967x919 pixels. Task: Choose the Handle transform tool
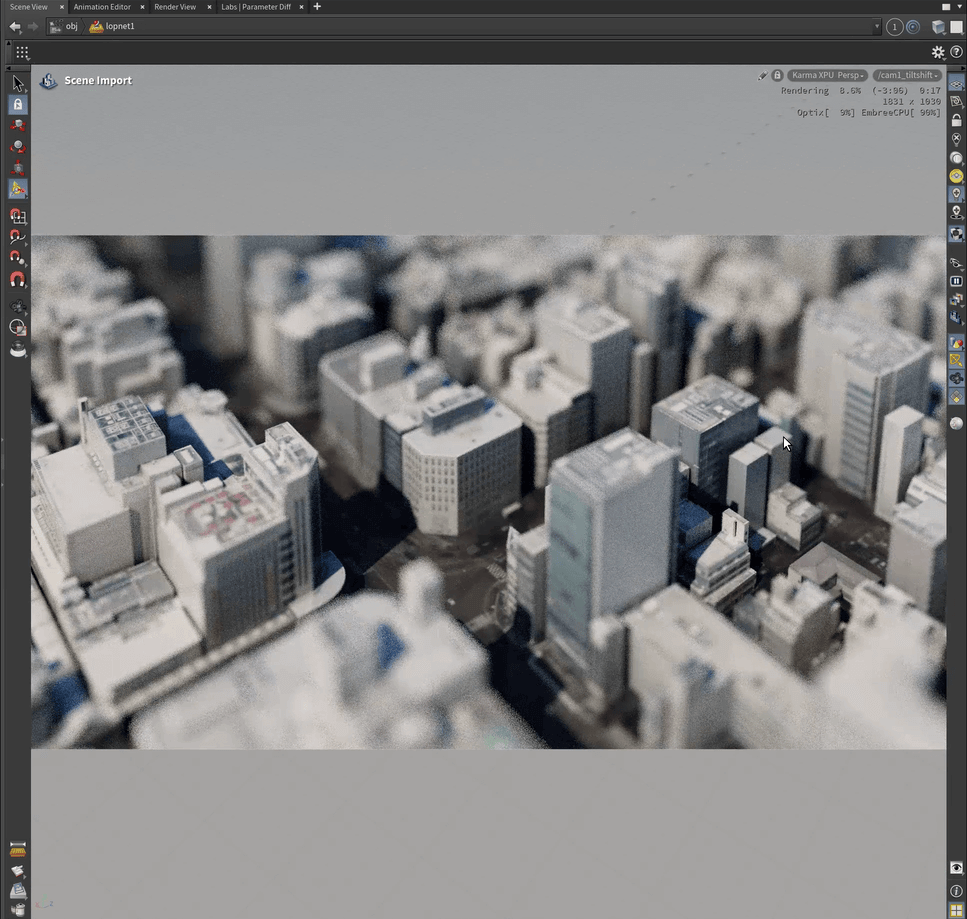pyautogui.click(x=18, y=188)
